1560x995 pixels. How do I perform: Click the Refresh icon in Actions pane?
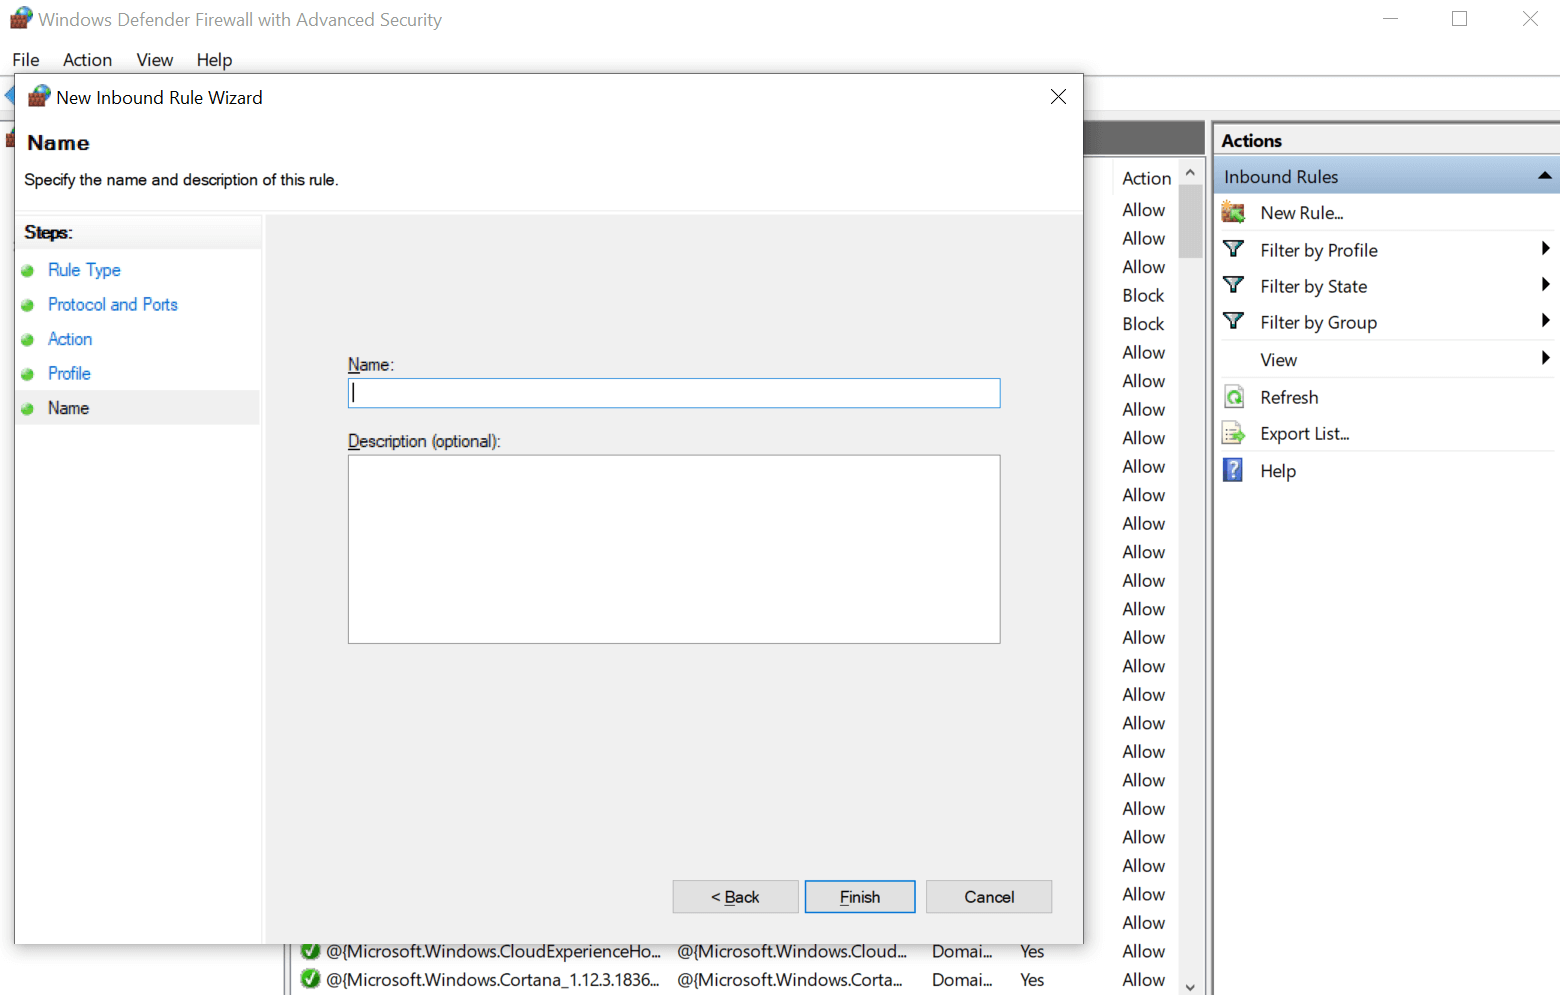1234,397
